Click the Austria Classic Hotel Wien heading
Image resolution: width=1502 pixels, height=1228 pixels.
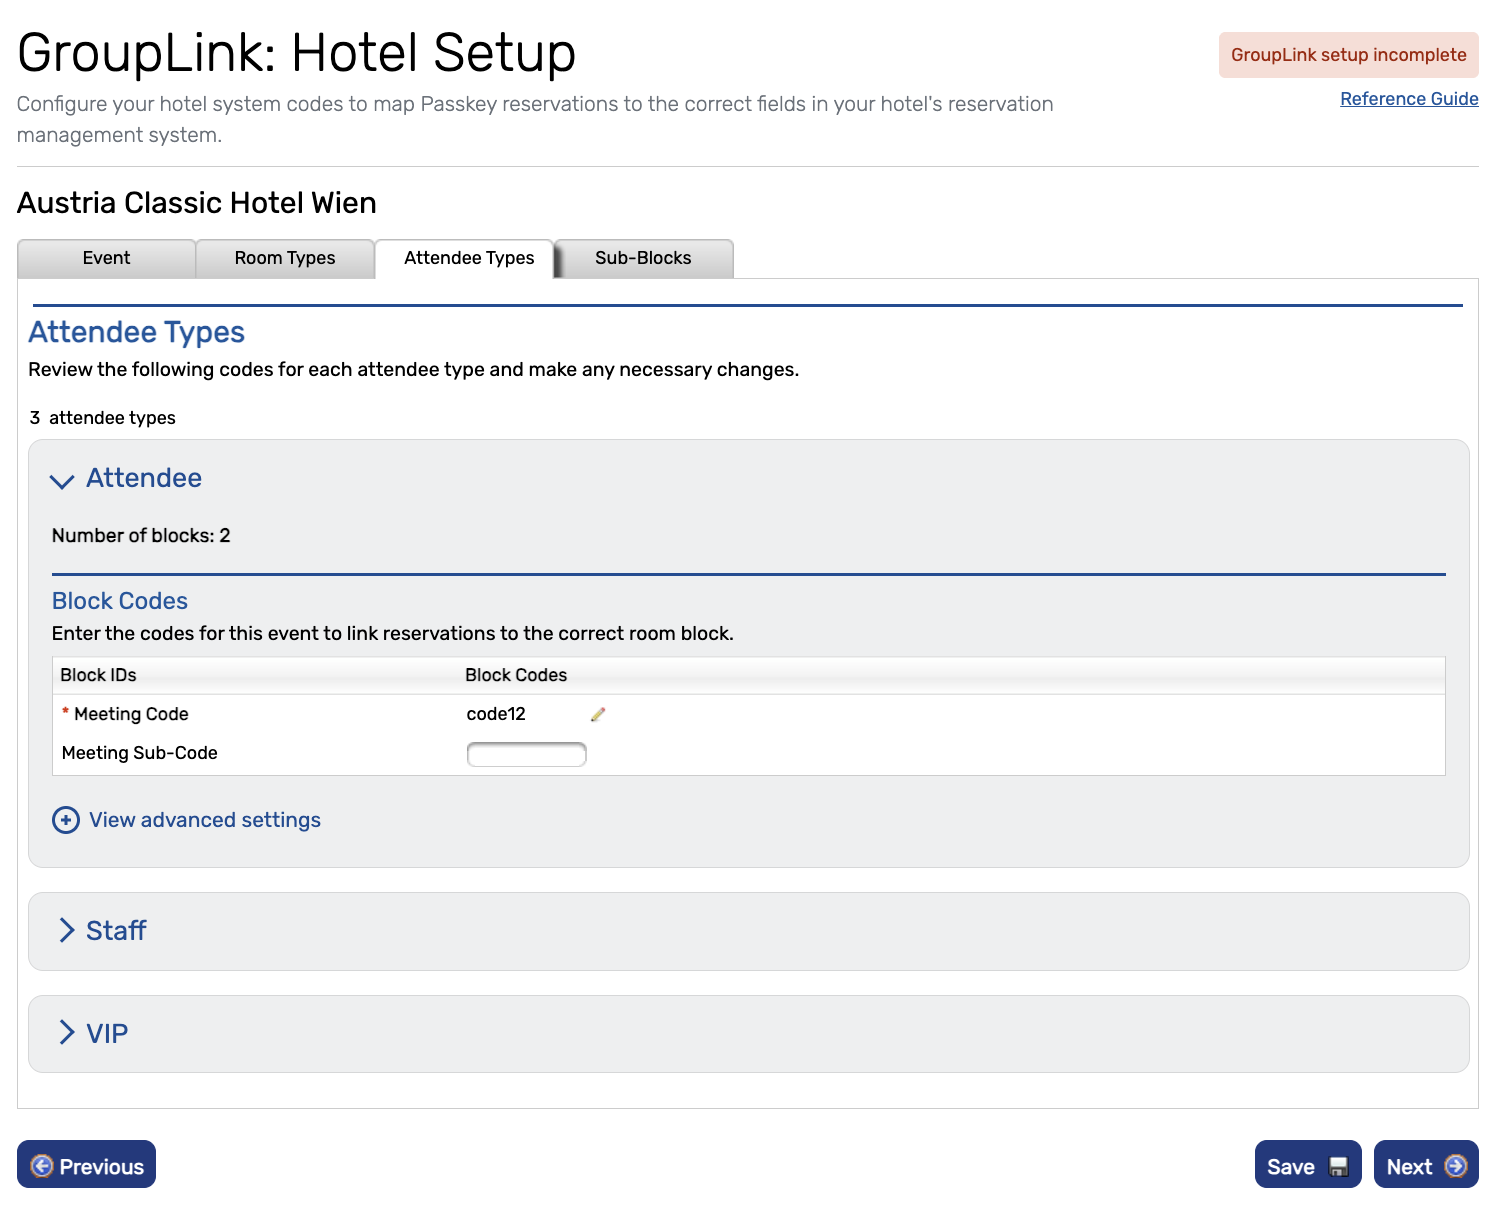click(197, 203)
